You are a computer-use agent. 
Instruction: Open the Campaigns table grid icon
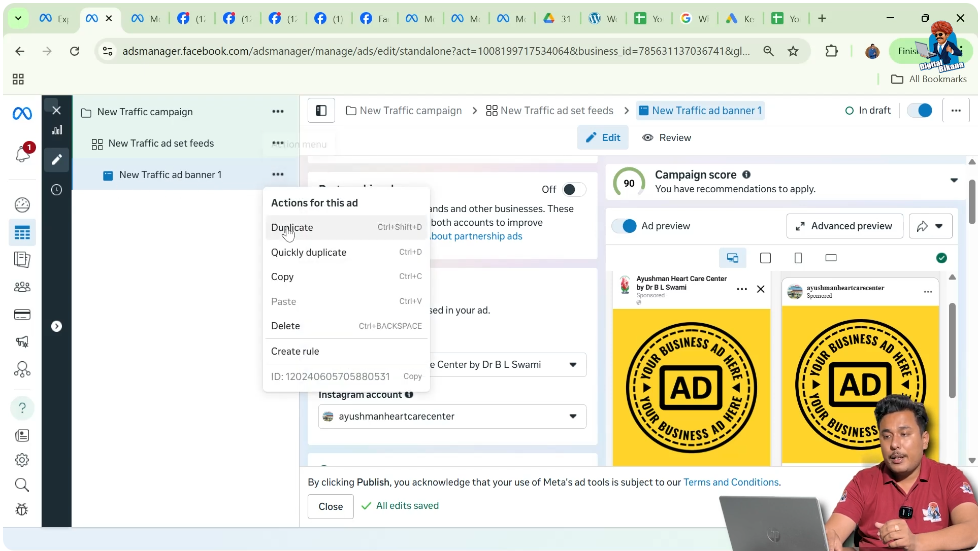[x=22, y=232]
